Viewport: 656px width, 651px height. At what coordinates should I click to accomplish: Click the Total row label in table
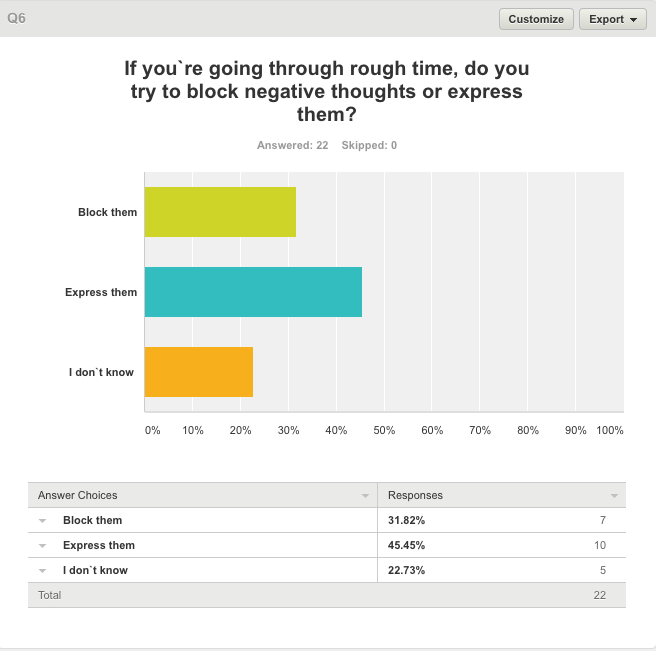[50, 595]
